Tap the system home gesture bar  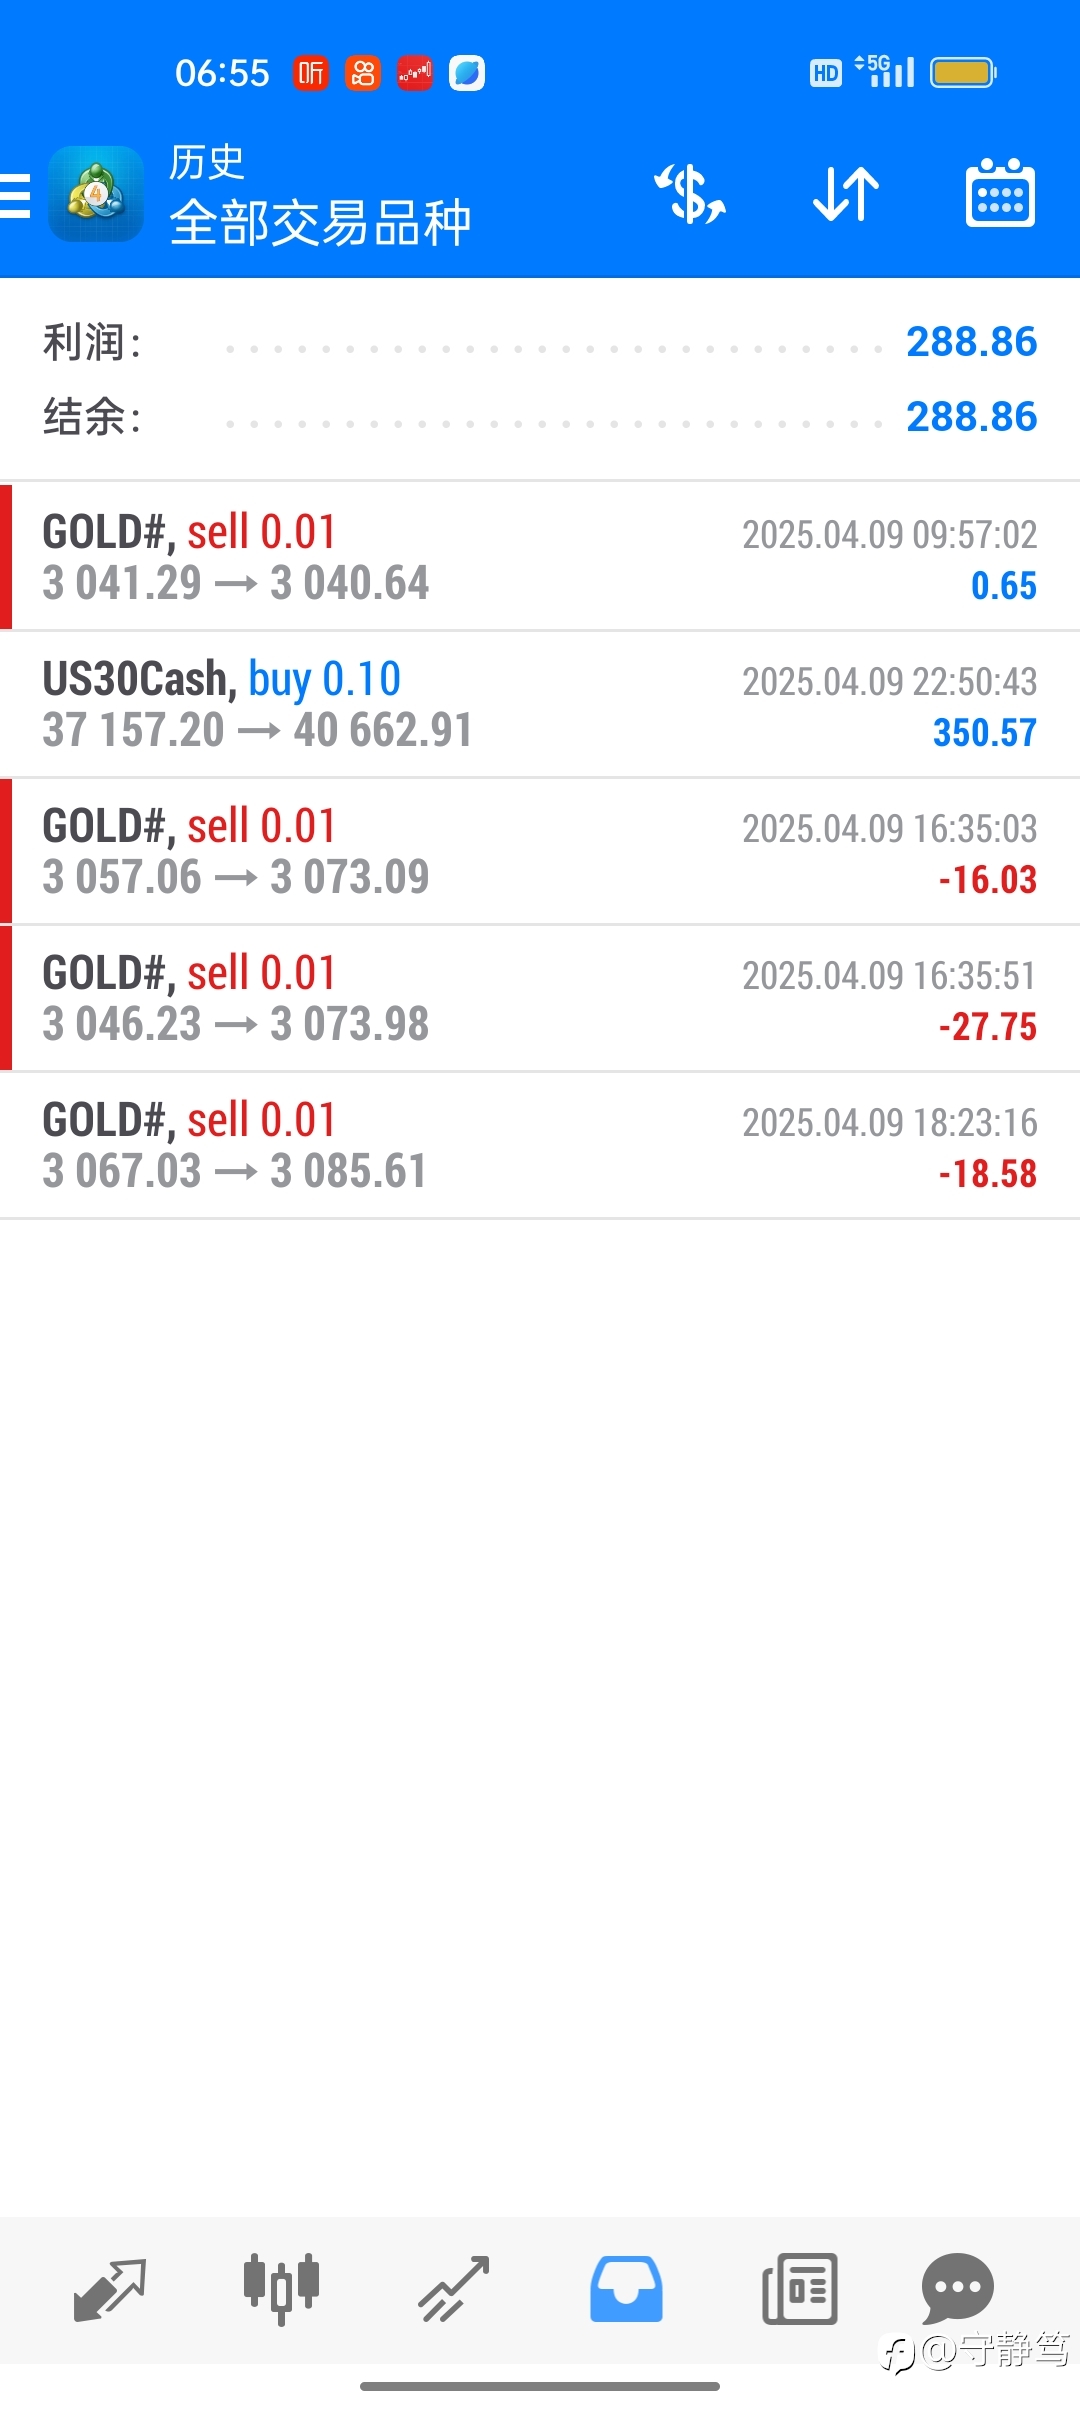coord(540,2386)
